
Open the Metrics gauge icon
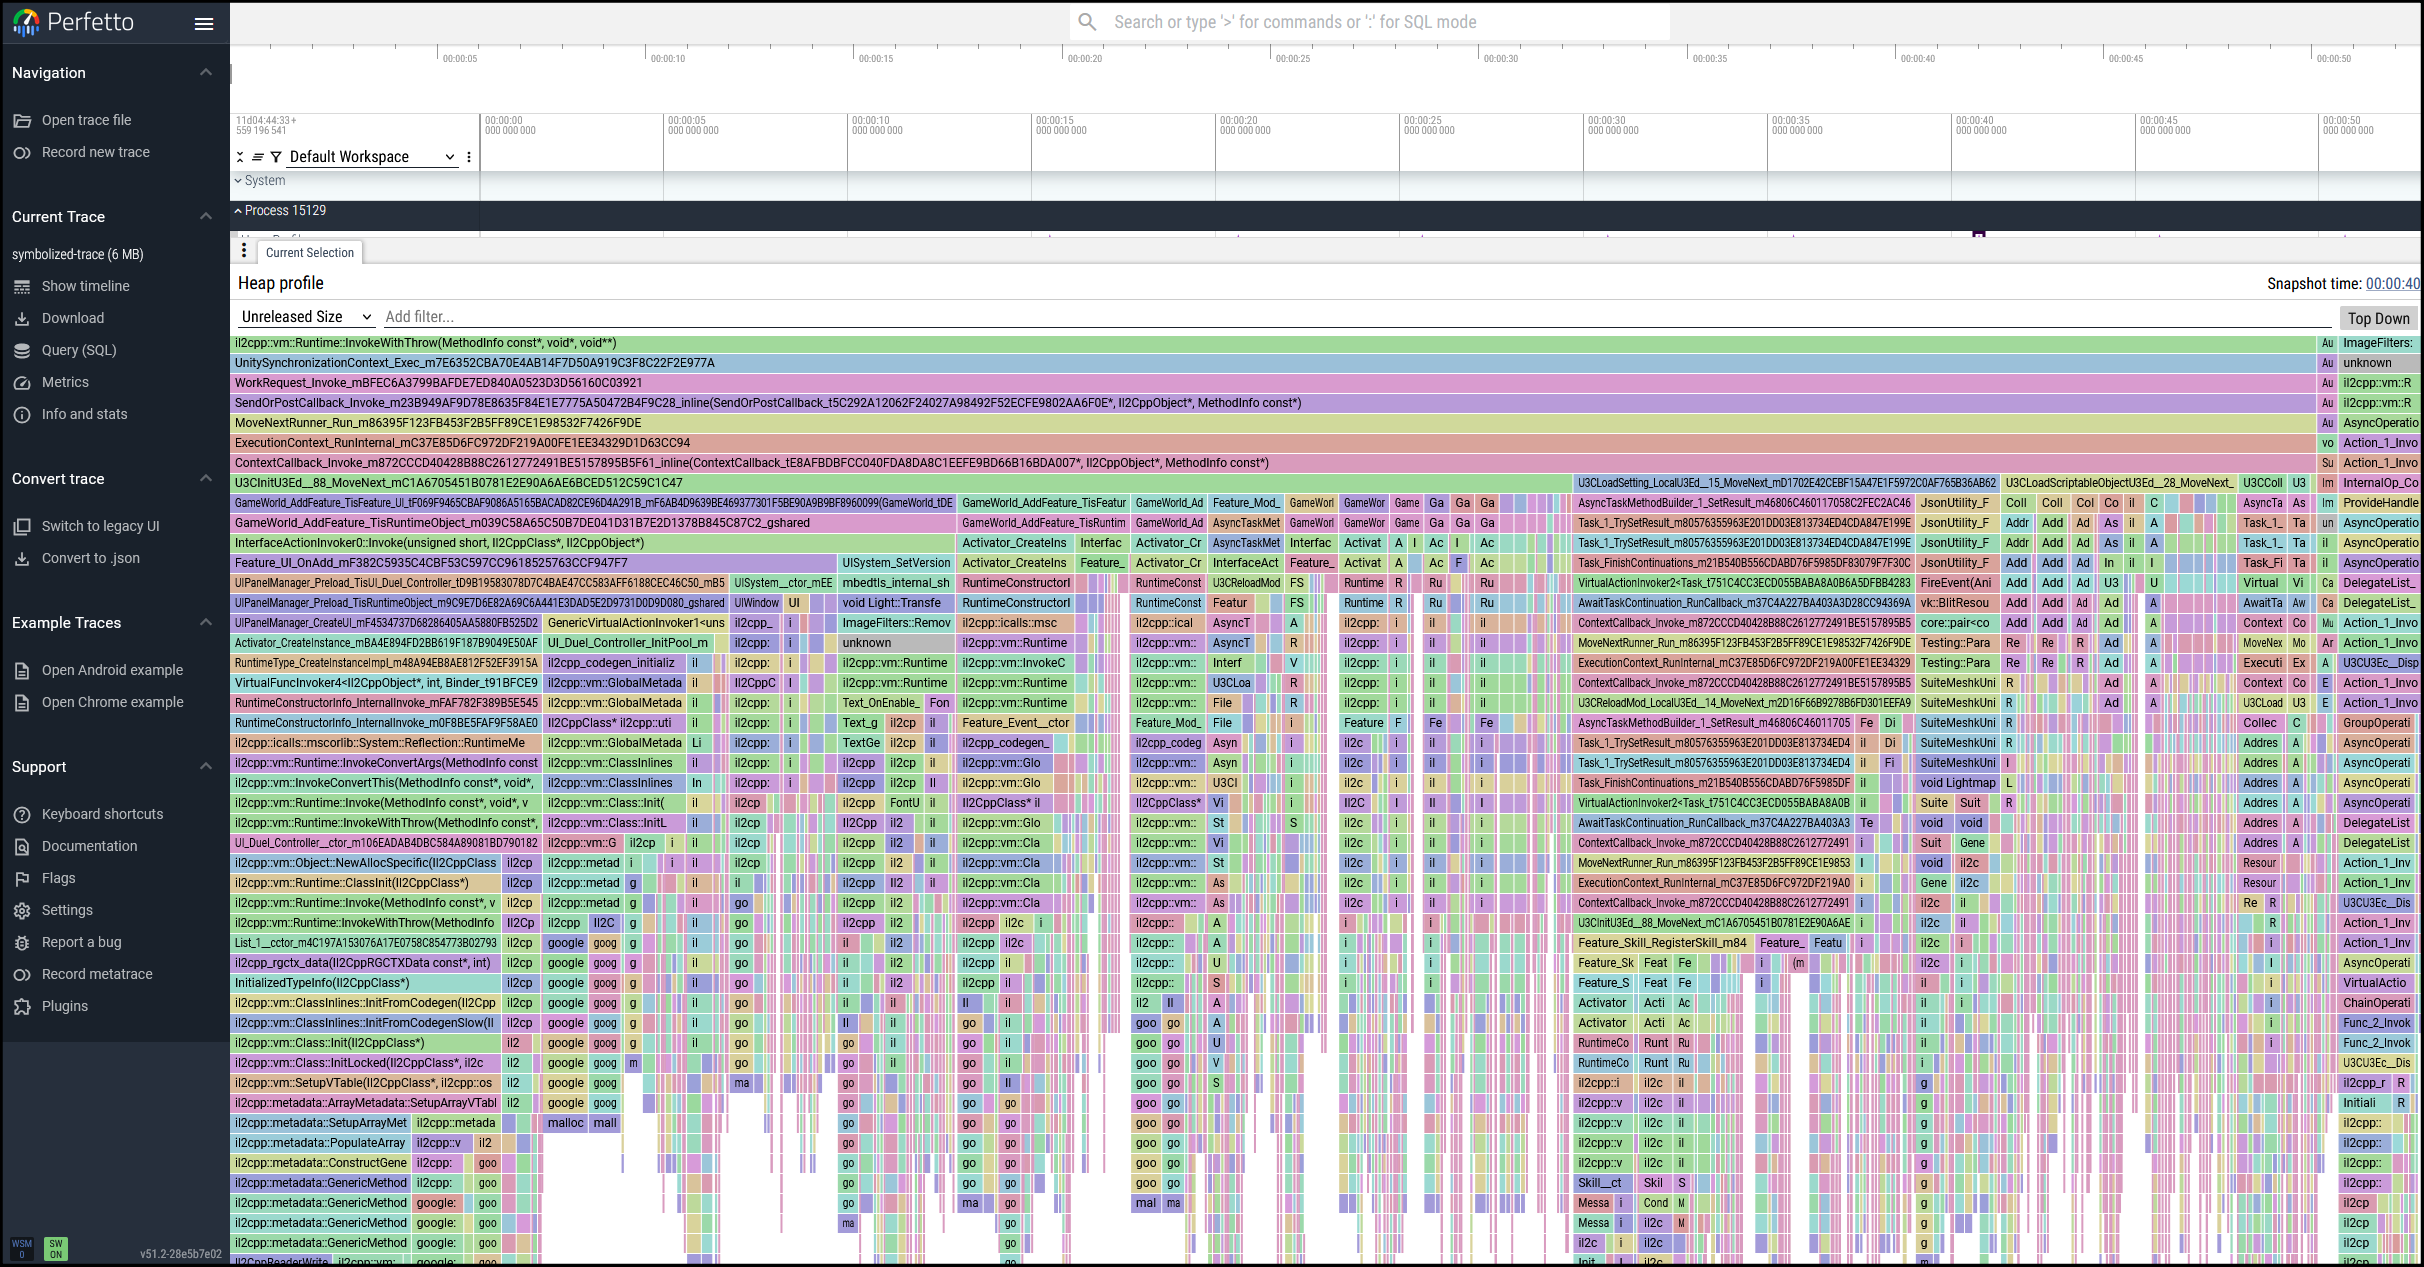click(x=22, y=382)
